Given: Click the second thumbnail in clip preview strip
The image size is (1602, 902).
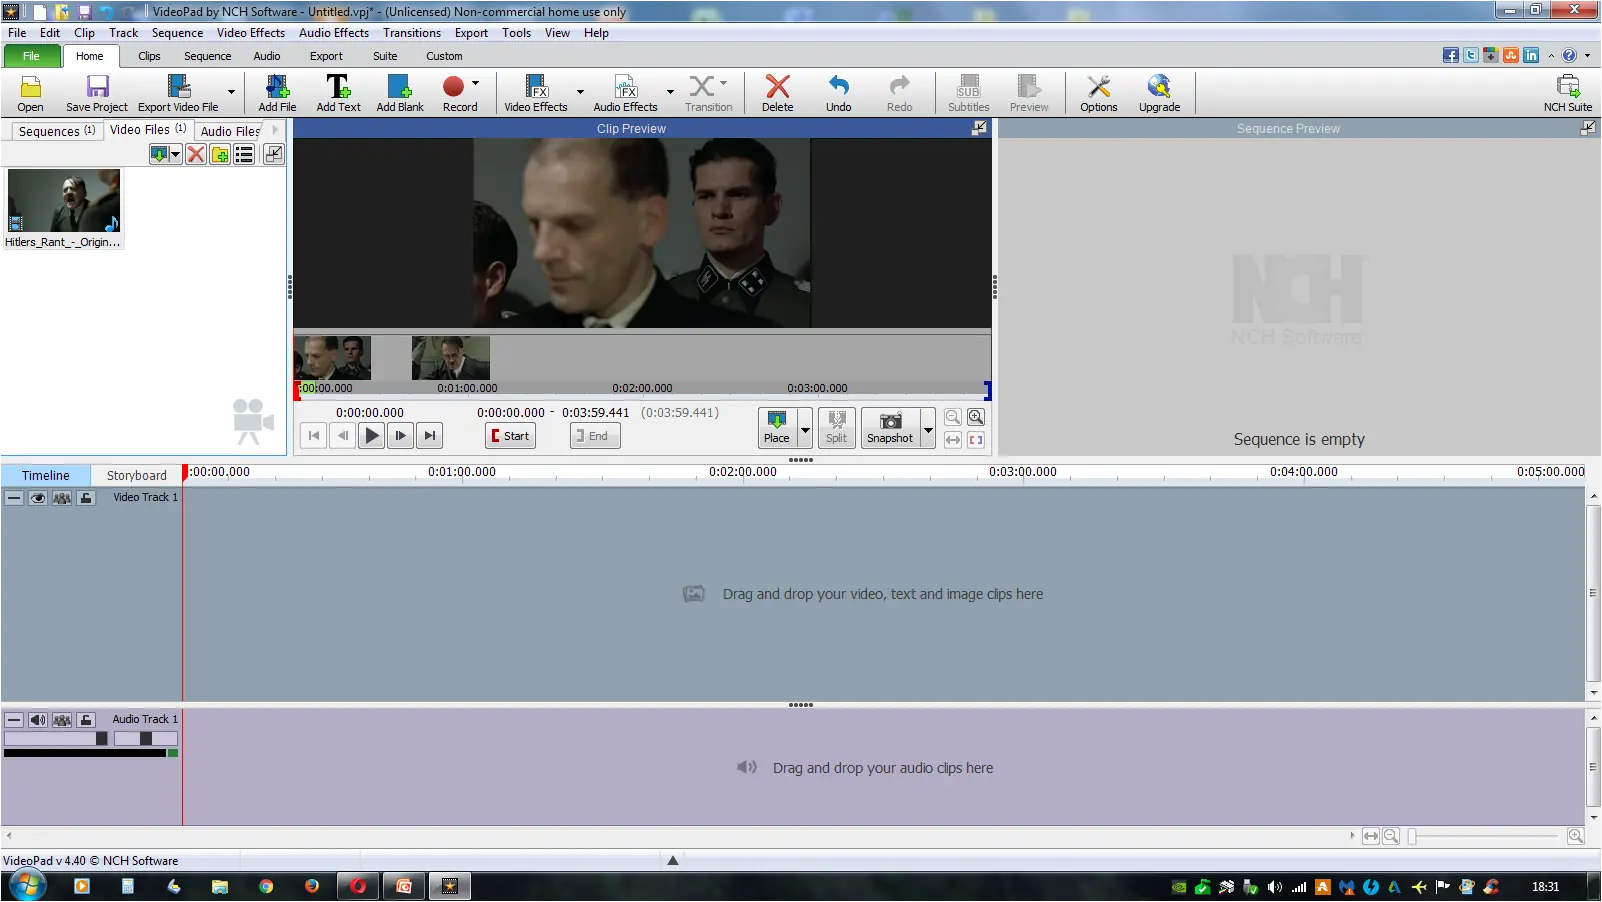Looking at the screenshot, I should pyautogui.click(x=451, y=358).
